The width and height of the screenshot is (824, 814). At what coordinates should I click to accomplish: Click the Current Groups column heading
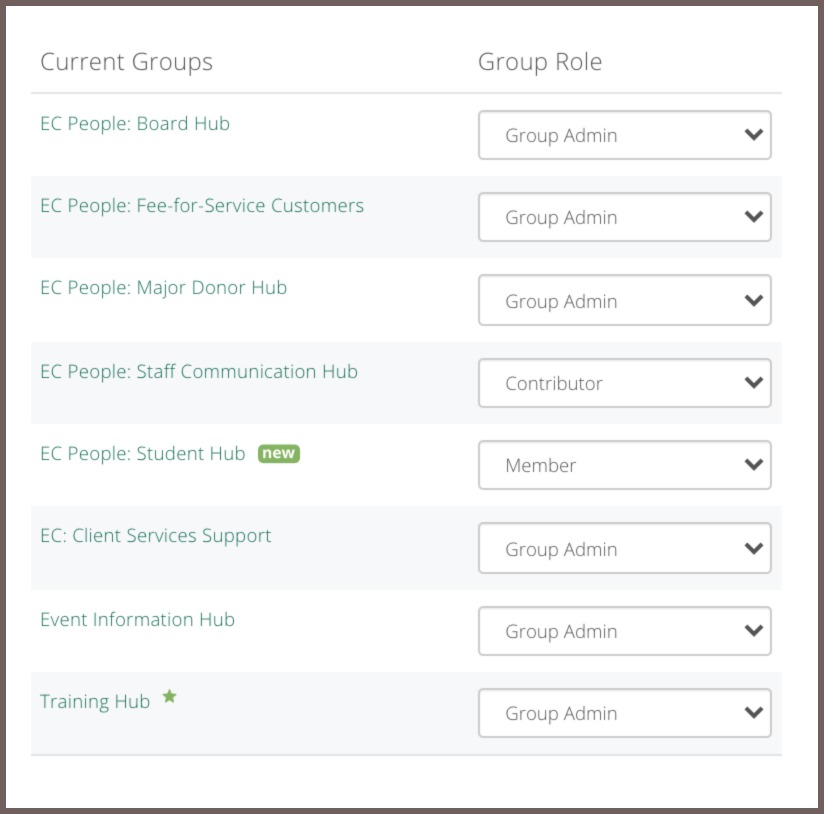[x=127, y=62]
